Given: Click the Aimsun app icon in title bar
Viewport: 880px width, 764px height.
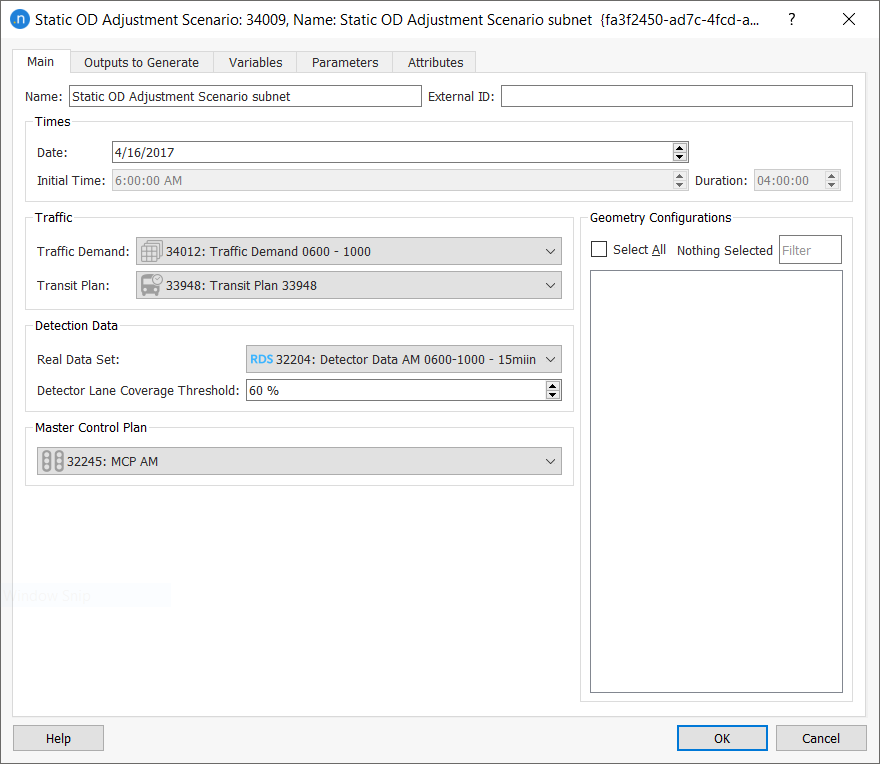Looking at the screenshot, I should tap(19, 20).
